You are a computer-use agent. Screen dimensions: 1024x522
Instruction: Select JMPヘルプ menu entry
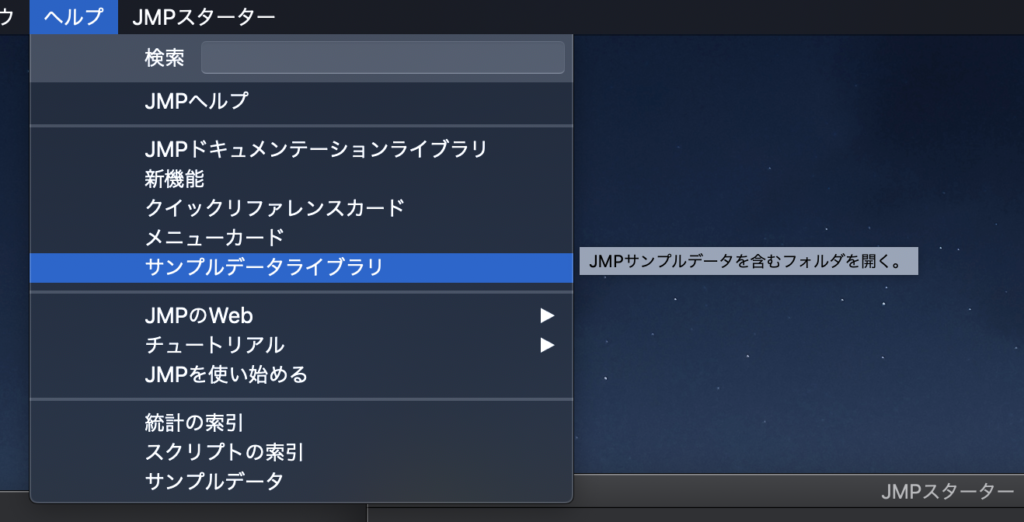pyautogui.click(x=301, y=101)
